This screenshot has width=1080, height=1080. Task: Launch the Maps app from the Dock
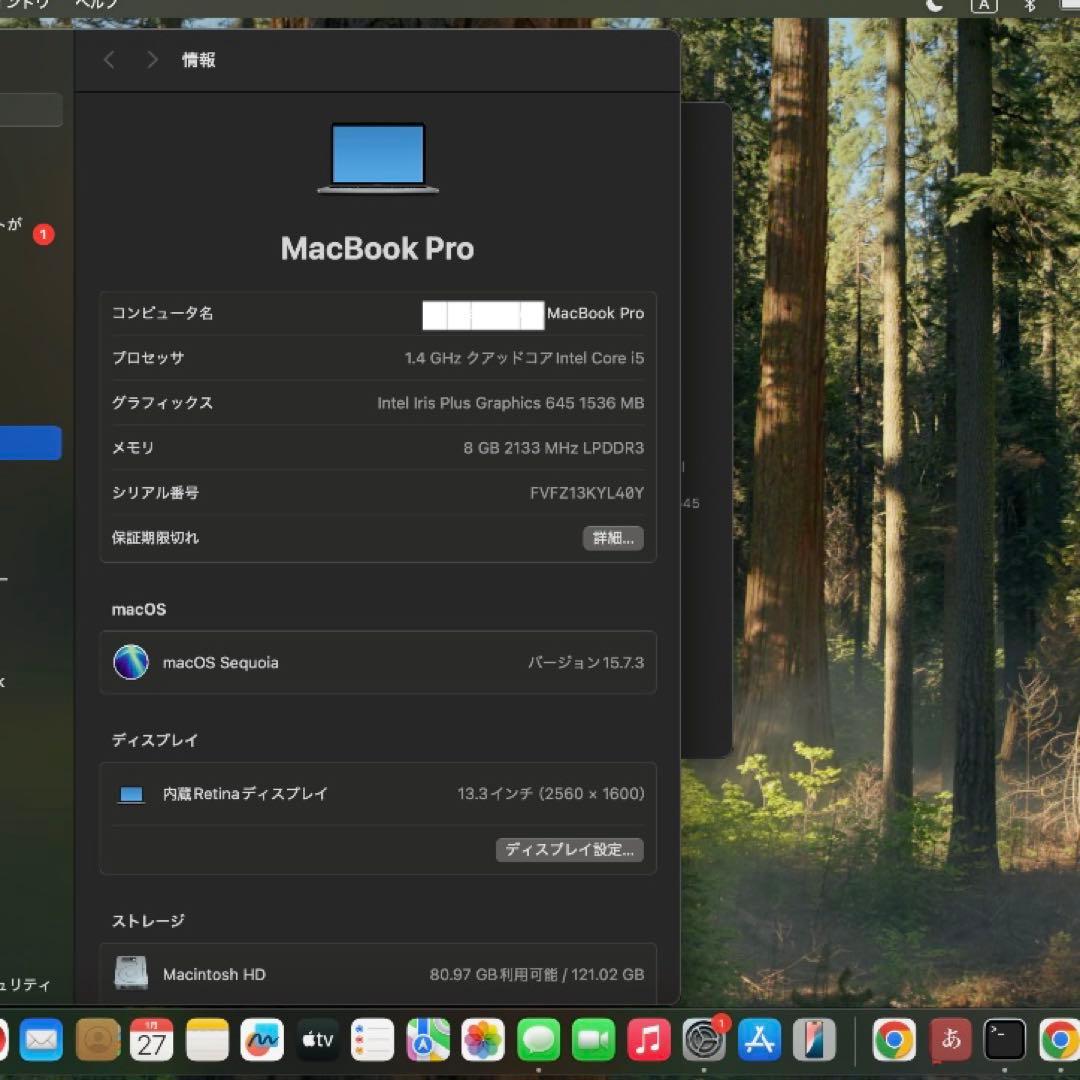(428, 1040)
